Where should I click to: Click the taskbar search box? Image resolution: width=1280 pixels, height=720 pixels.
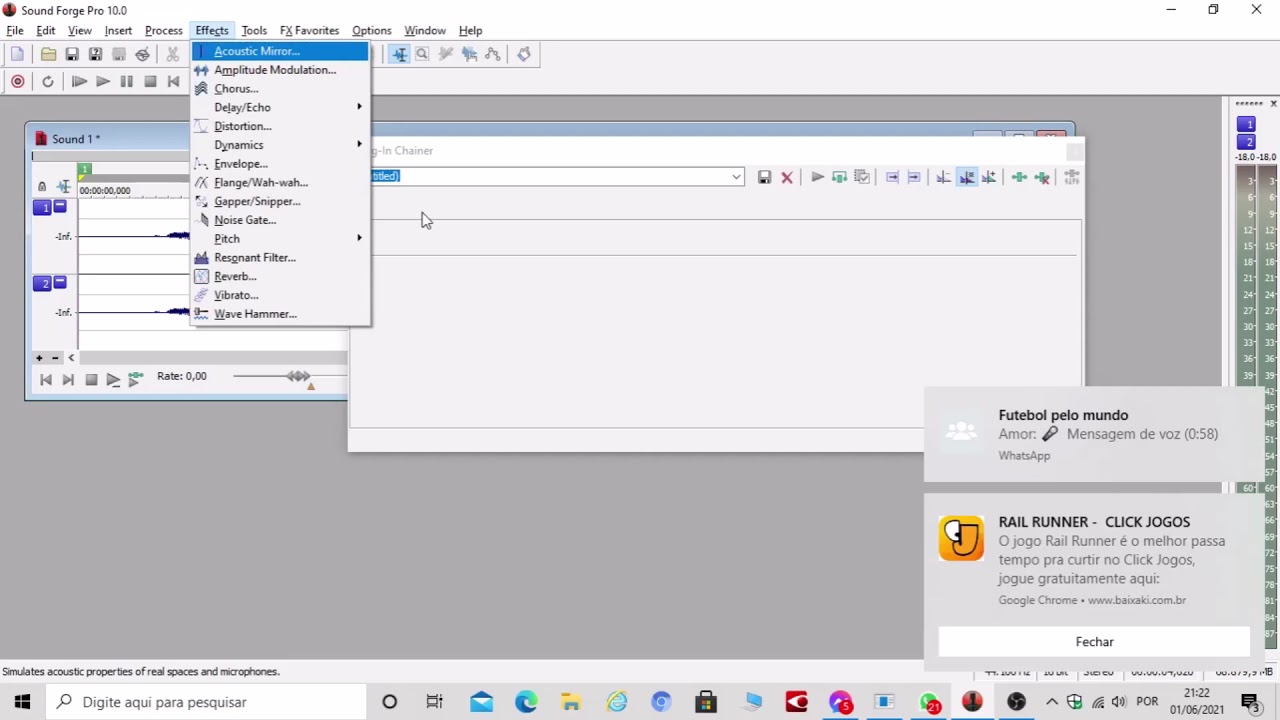click(x=205, y=702)
